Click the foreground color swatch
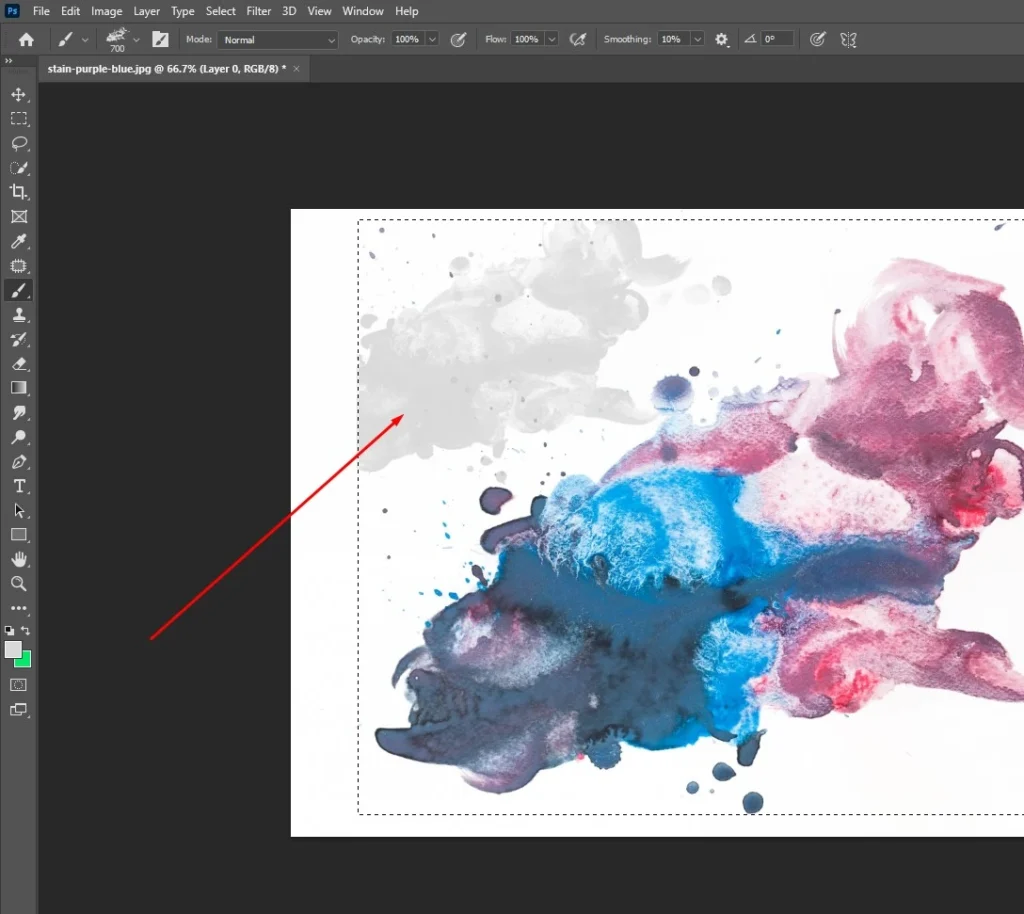The width and height of the screenshot is (1024, 914). coord(13,650)
